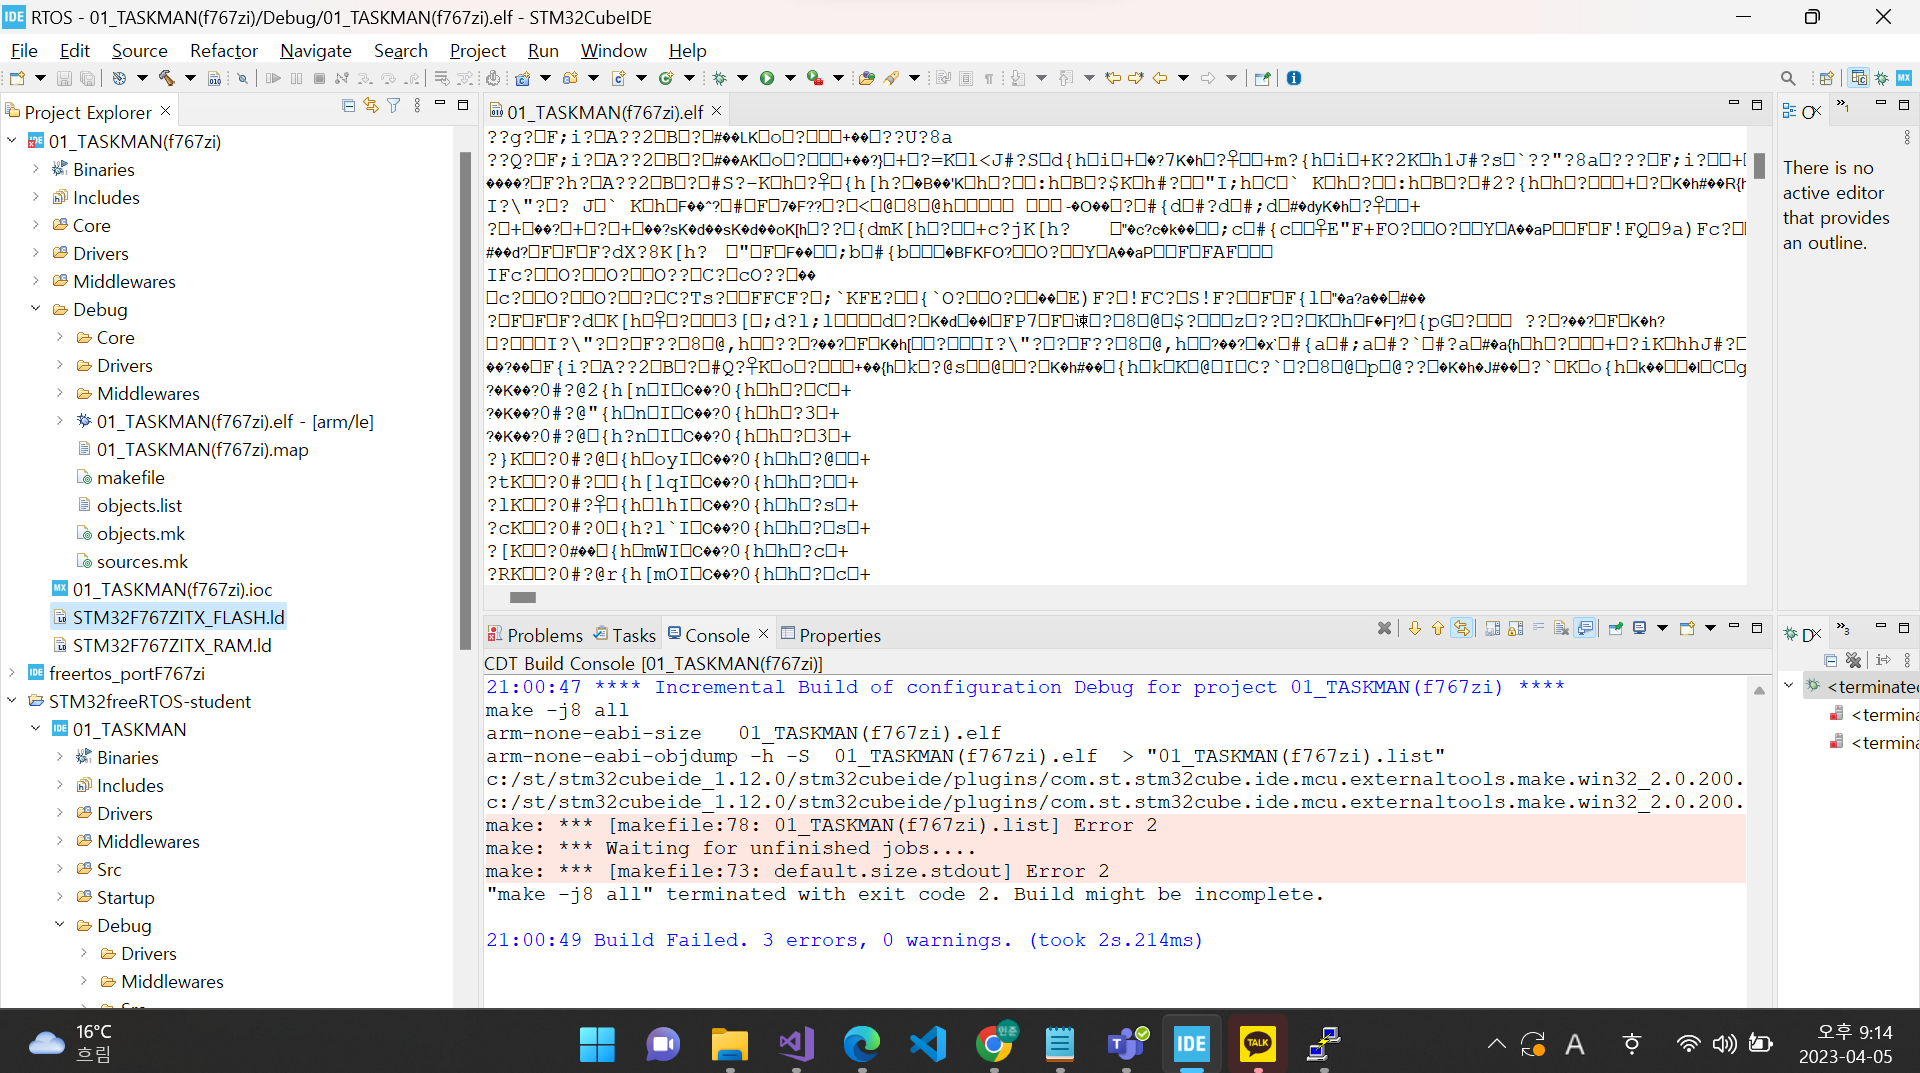The width and height of the screenshot is (1920, 1073).
Task: Collapse all in Debug panel
Action: click(x=1830, y=660)
